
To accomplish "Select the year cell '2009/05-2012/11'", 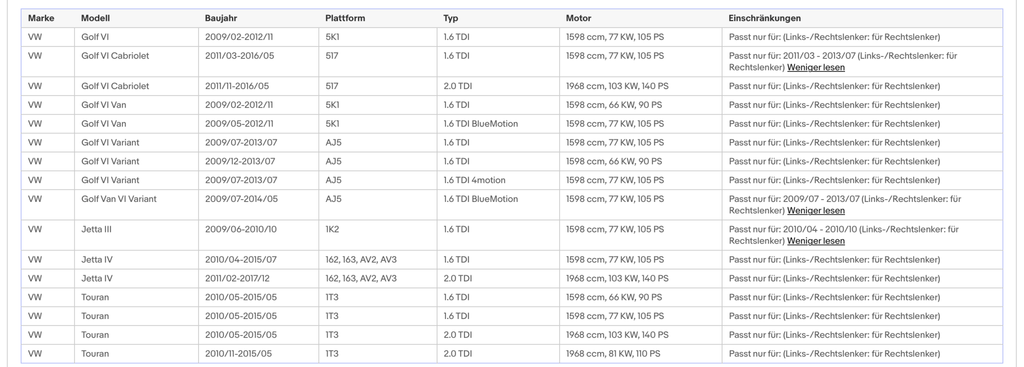I will (239, 123).
